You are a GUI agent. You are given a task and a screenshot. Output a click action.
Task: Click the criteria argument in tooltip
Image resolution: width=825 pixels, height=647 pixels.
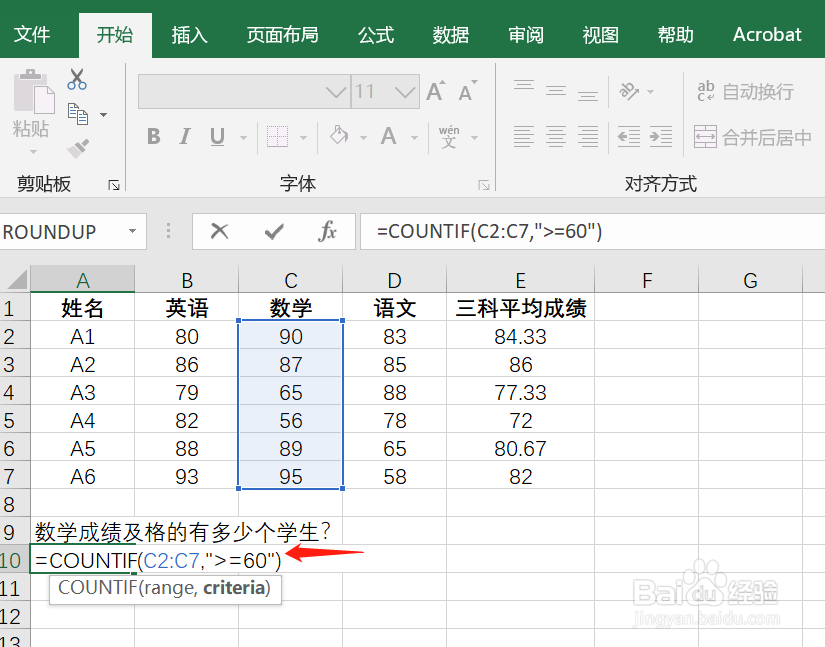click(x=237, y=588)
